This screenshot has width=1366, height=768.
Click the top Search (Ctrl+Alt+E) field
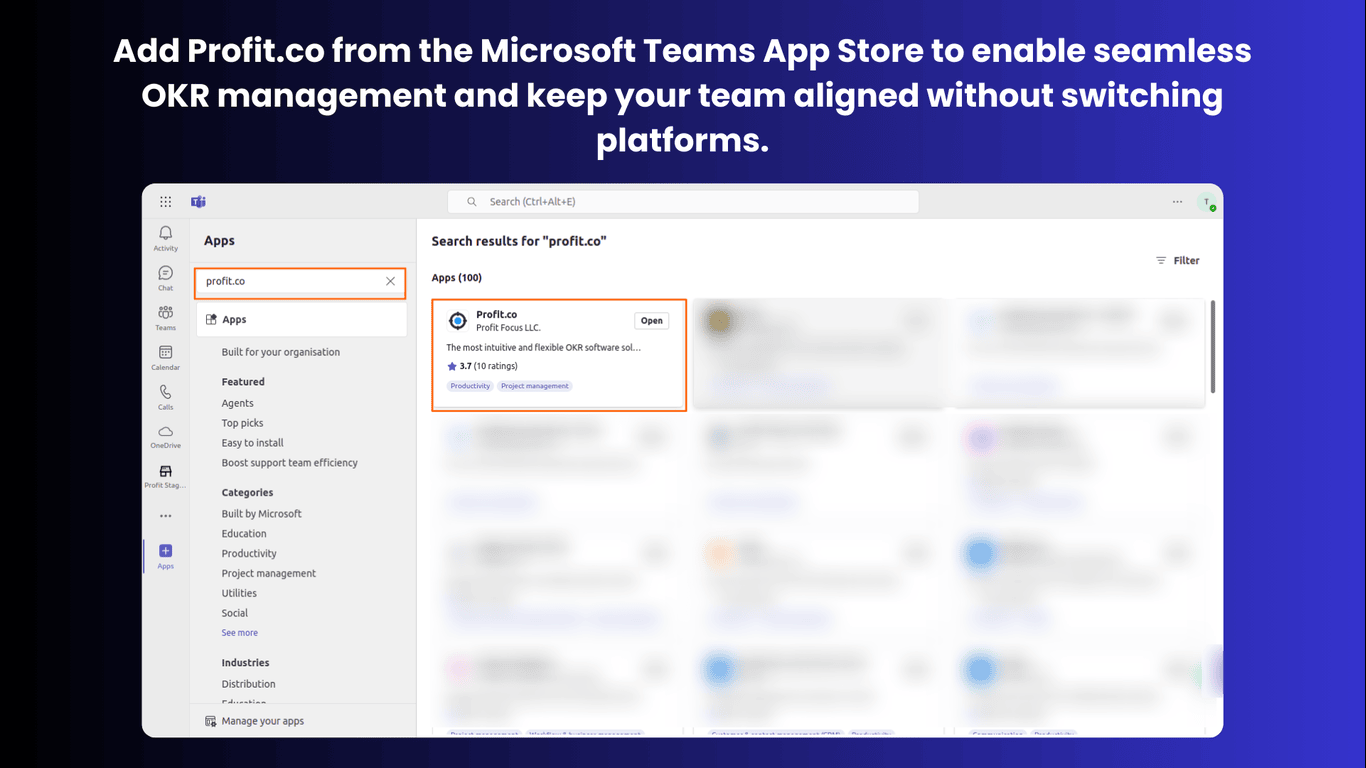[x=683, y=202]
